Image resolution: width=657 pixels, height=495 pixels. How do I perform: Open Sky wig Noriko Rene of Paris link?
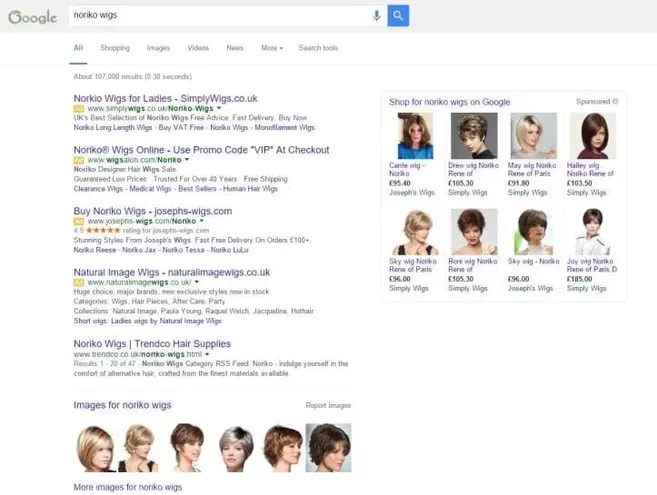click(413, 265)
